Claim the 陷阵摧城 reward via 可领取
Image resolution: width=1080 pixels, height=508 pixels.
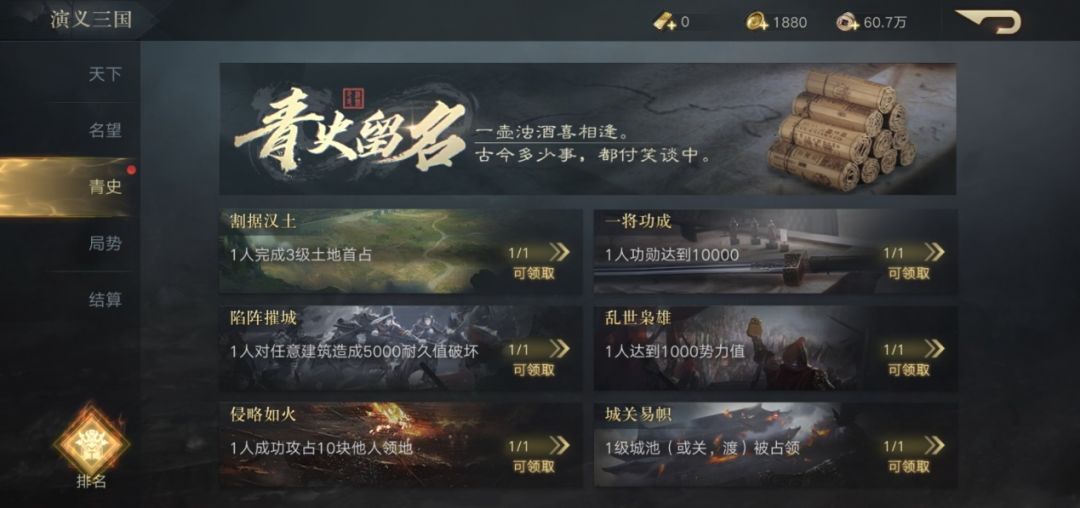[534, 370]
